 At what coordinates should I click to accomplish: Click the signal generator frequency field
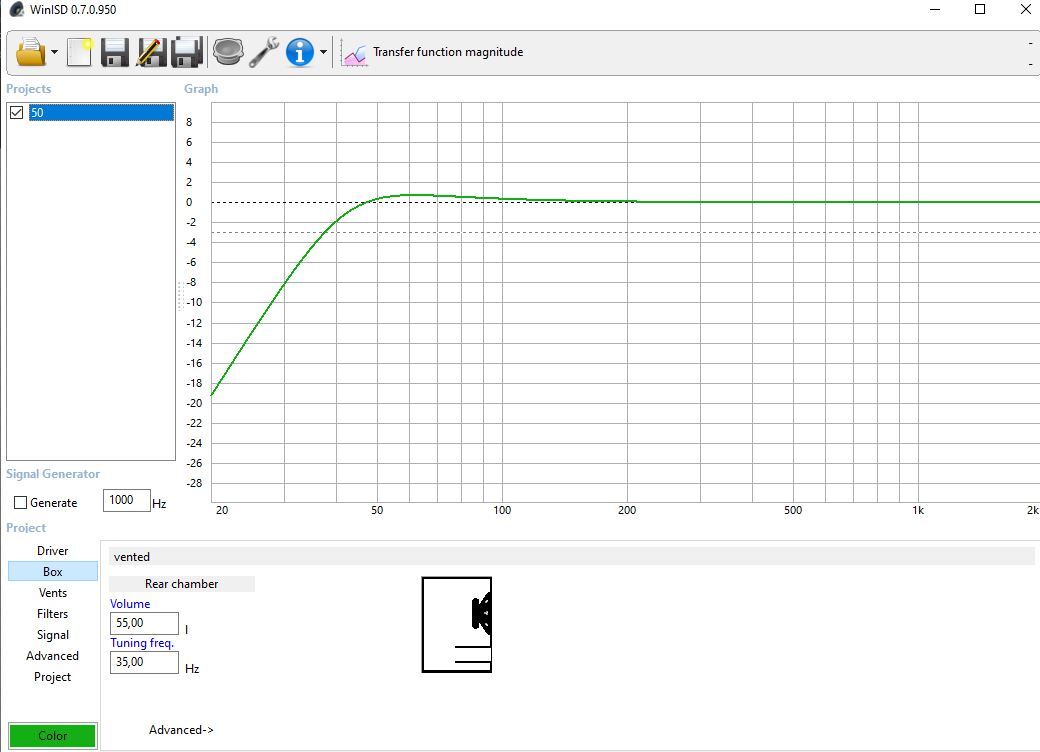point(127,500)
